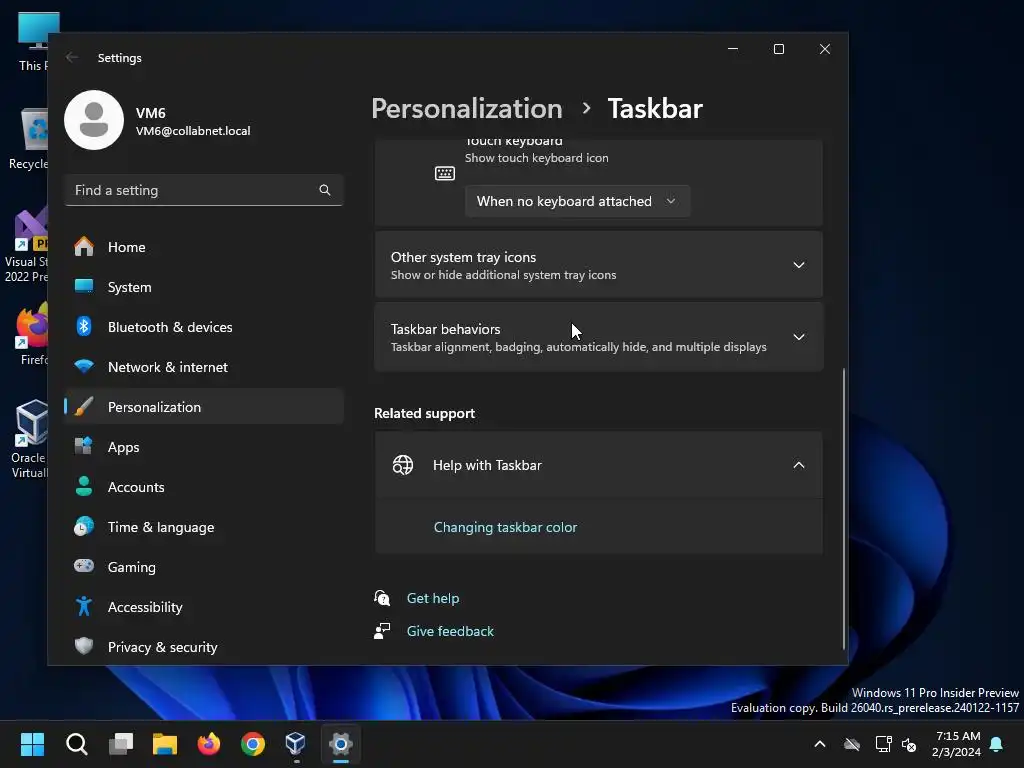The height and width of the screenshot is (768, 1024).
Task: Click the search magnifier in Find a setting
Action: [x=325, y=190]
